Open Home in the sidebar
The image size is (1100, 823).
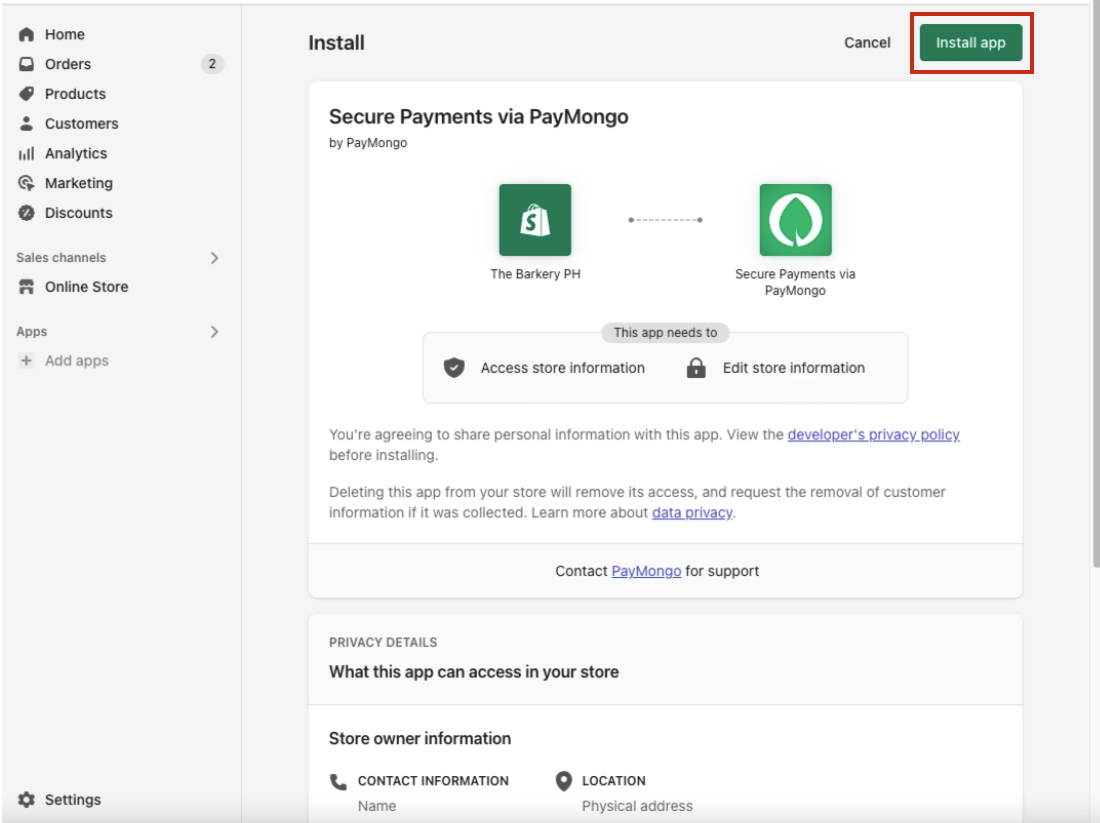coord(65,34)
